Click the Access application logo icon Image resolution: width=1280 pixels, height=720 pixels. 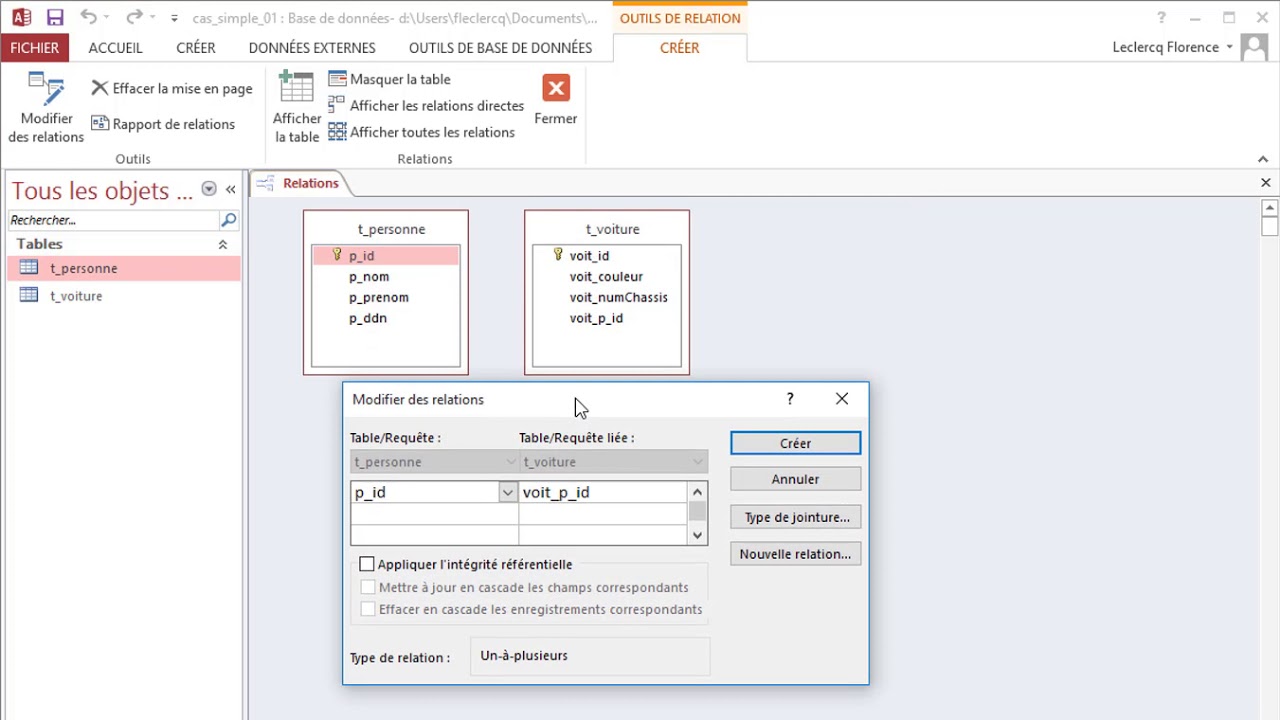tap(20, 18)
